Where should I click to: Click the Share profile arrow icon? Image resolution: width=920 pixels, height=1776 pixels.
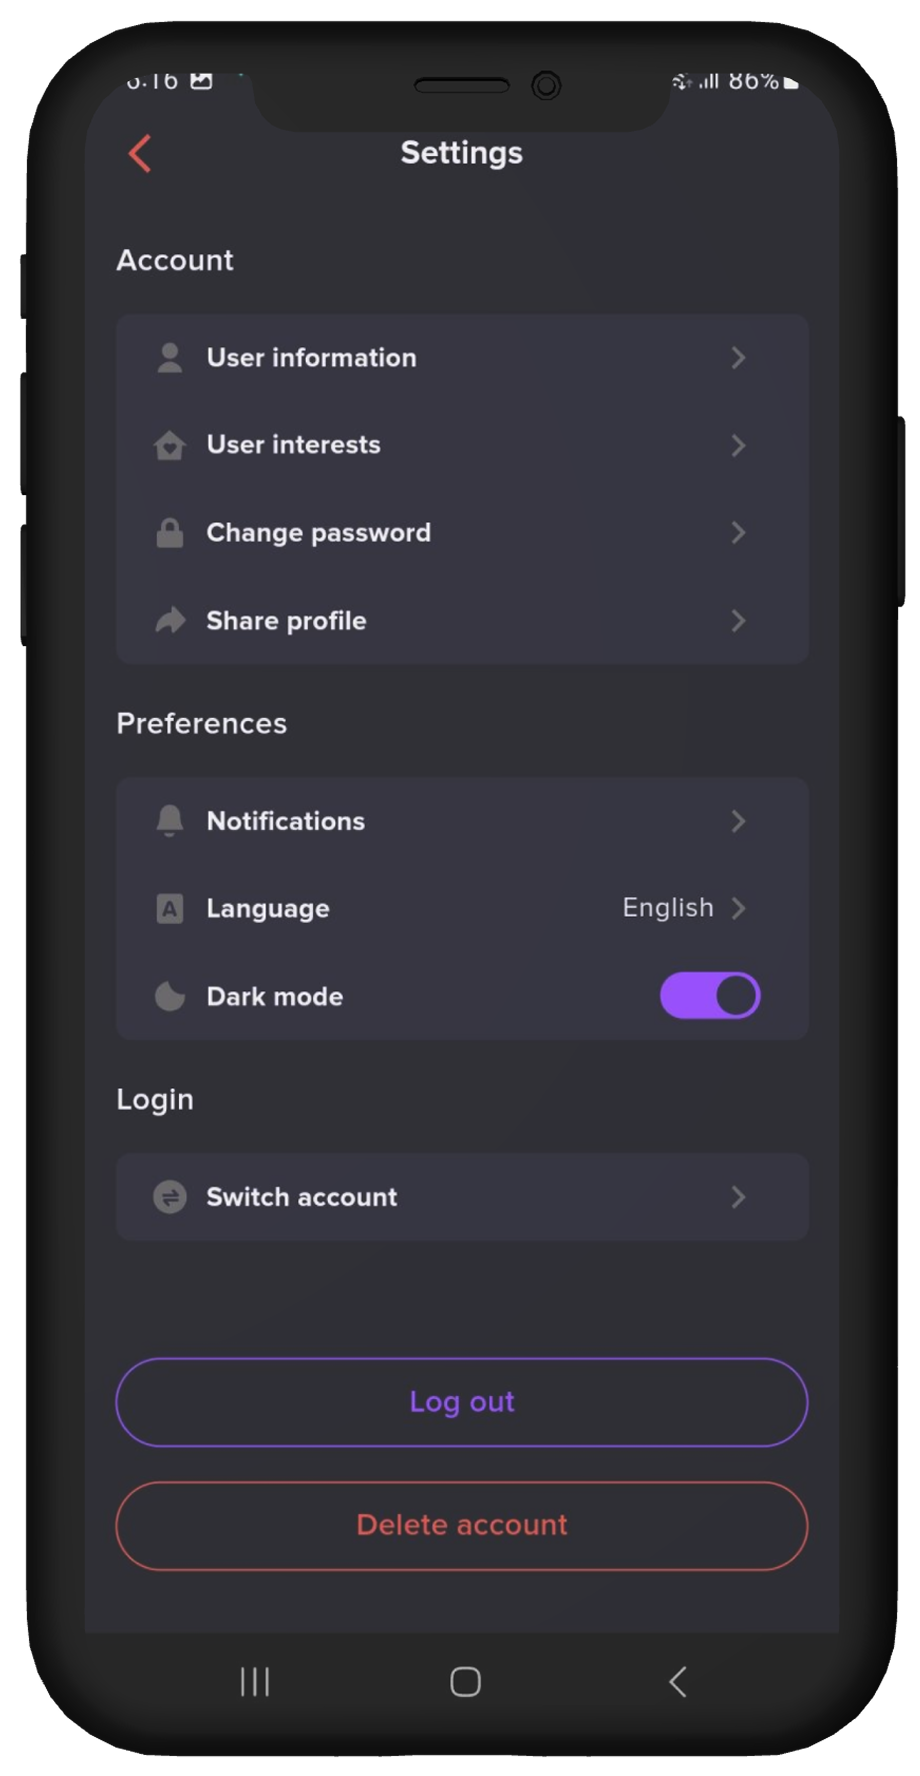(170, 620)
